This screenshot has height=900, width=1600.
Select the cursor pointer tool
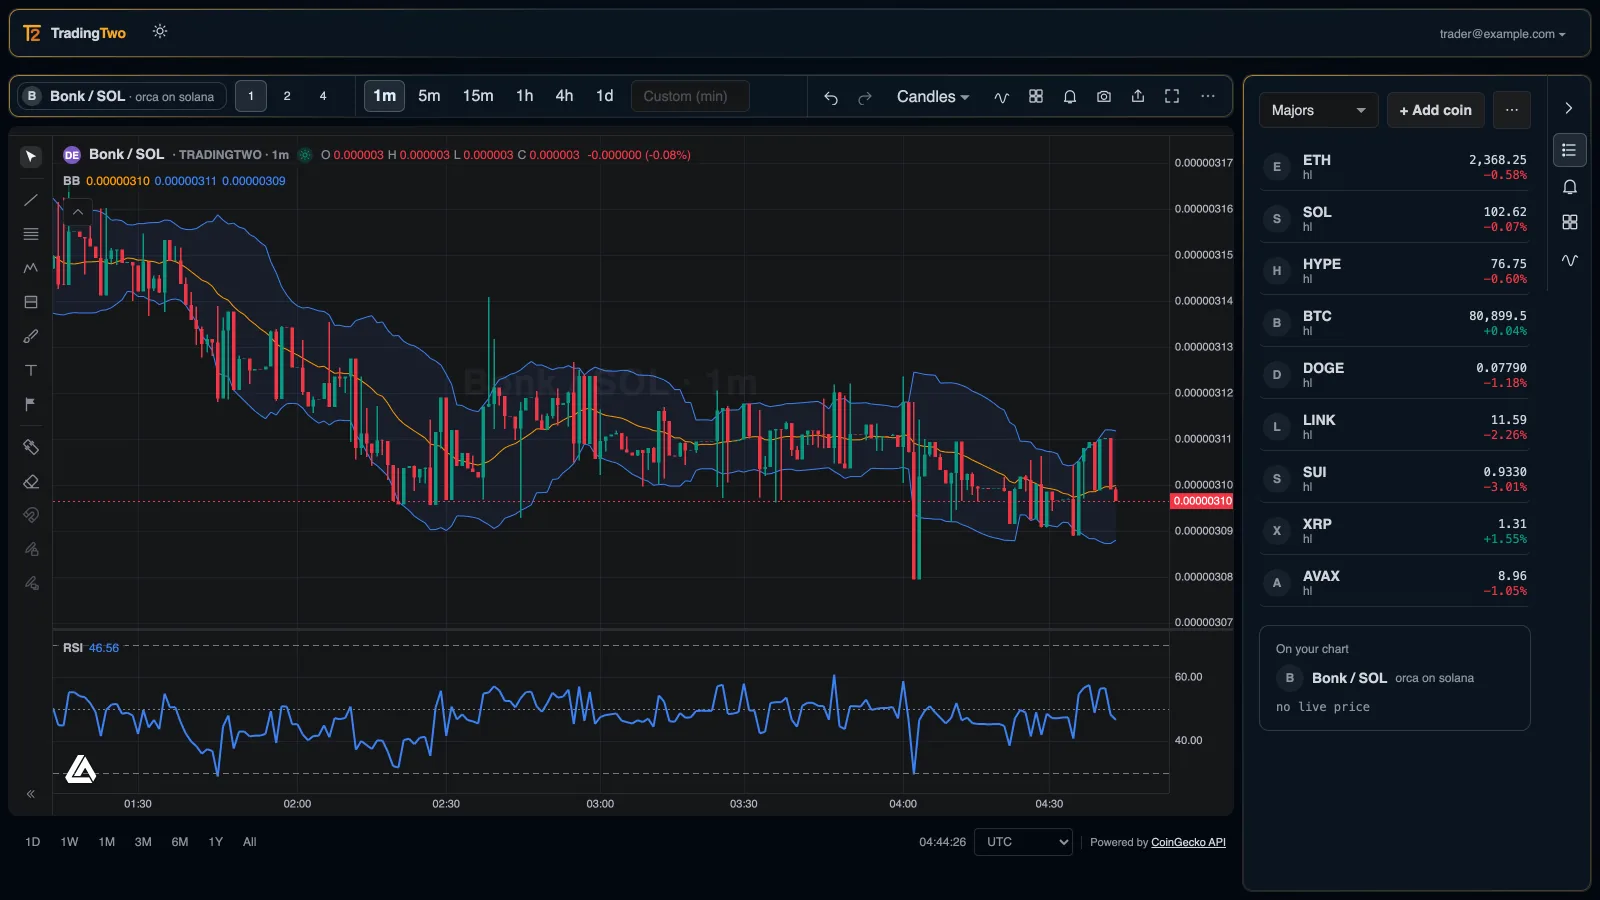[x=31, y=156]
